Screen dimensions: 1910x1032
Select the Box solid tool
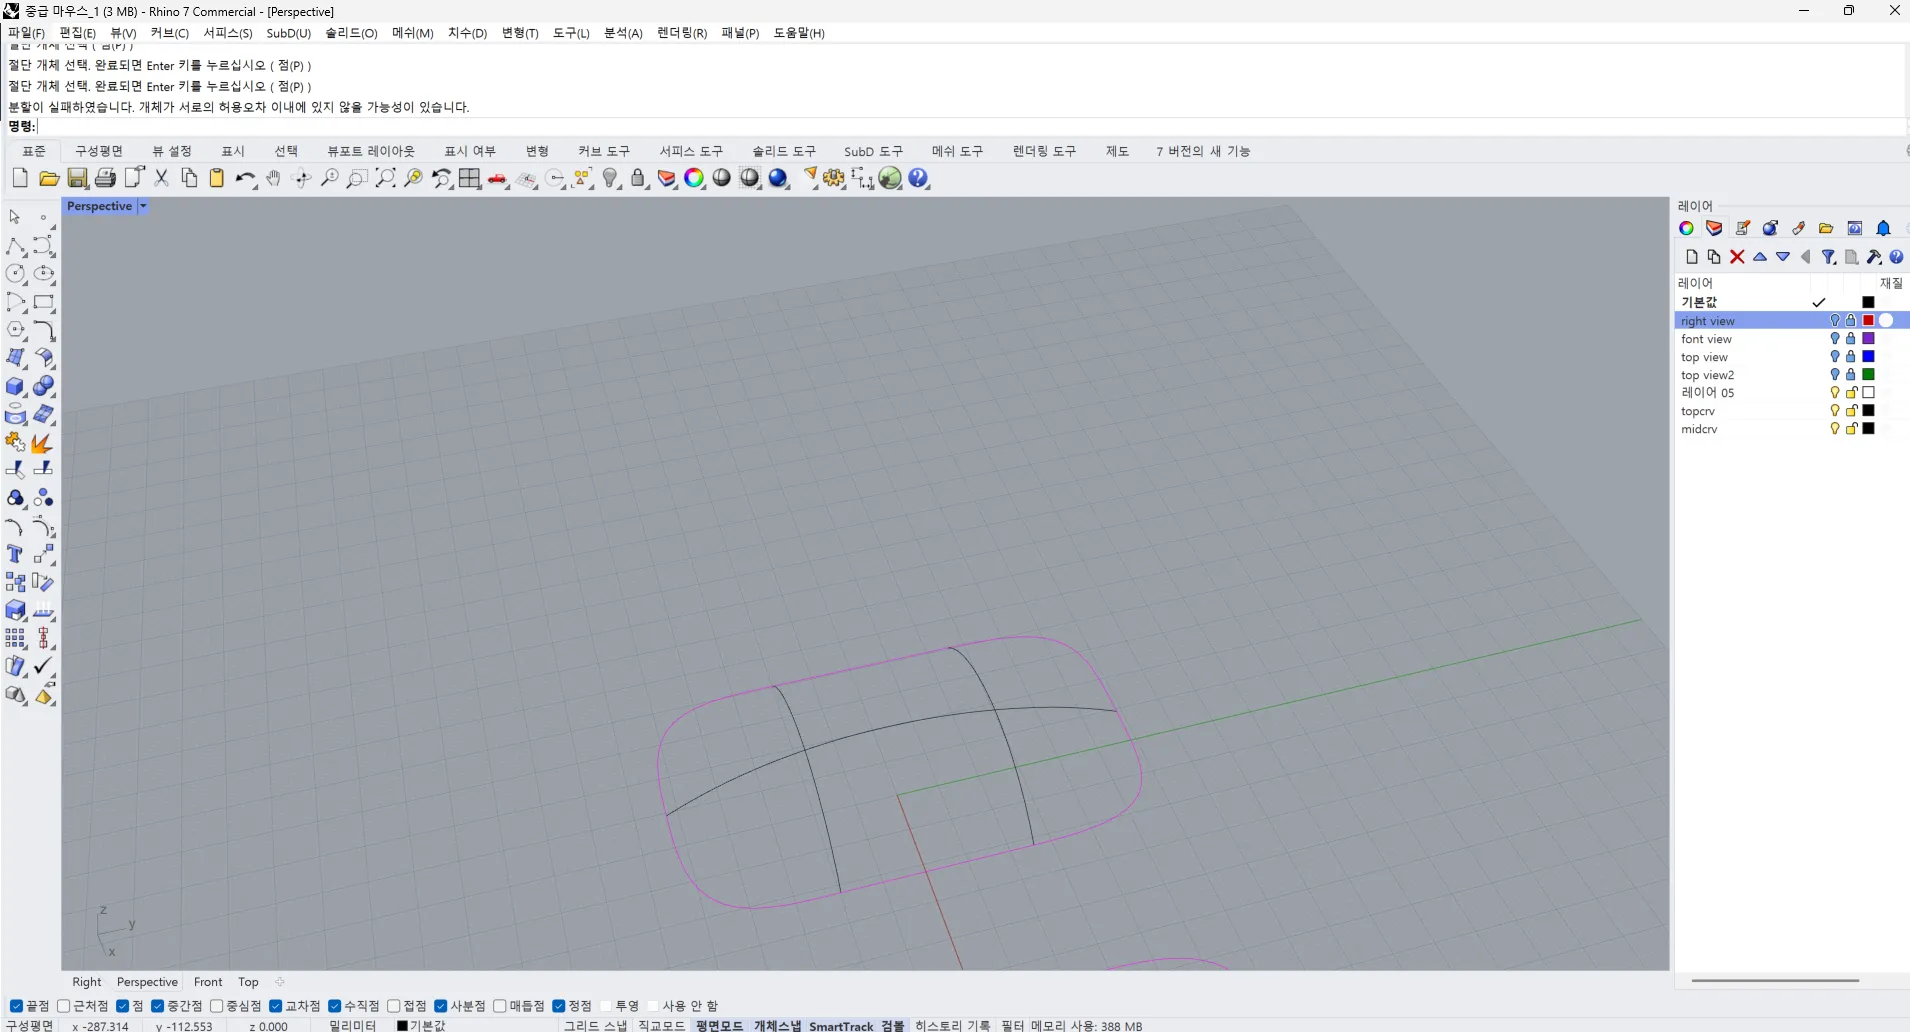[16, 386]
